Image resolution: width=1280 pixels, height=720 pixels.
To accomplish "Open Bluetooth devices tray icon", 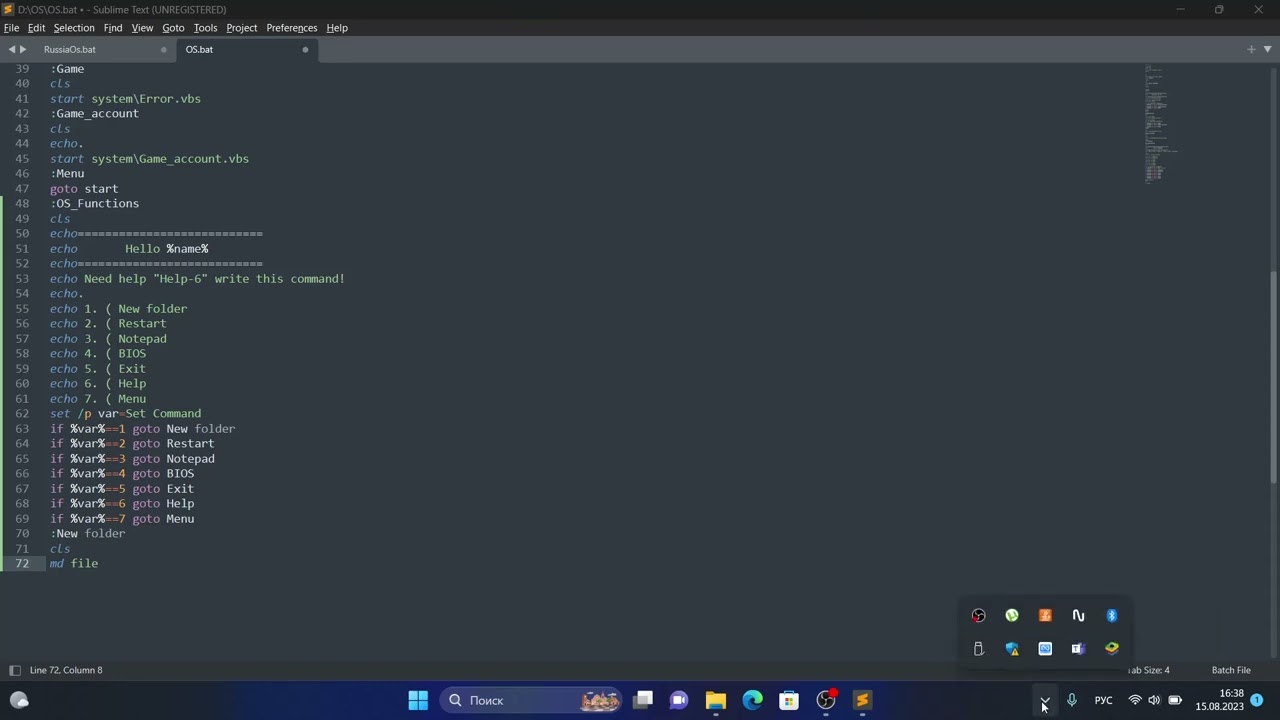I will tap(1111, 616).
